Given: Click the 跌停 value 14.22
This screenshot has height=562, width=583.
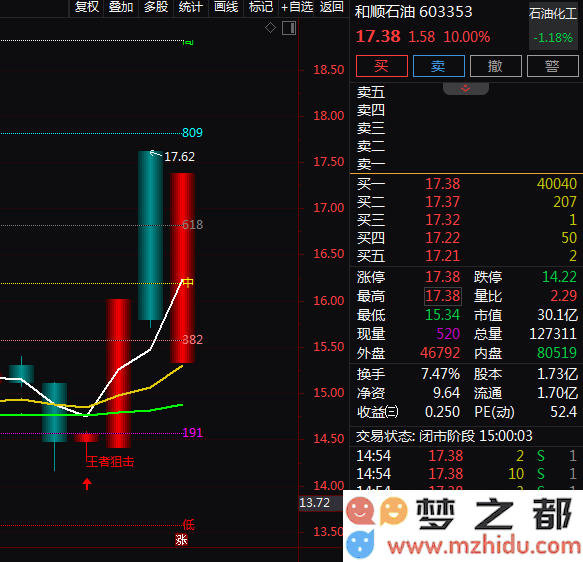Looking at the screenshot, I should click(559, 277).
